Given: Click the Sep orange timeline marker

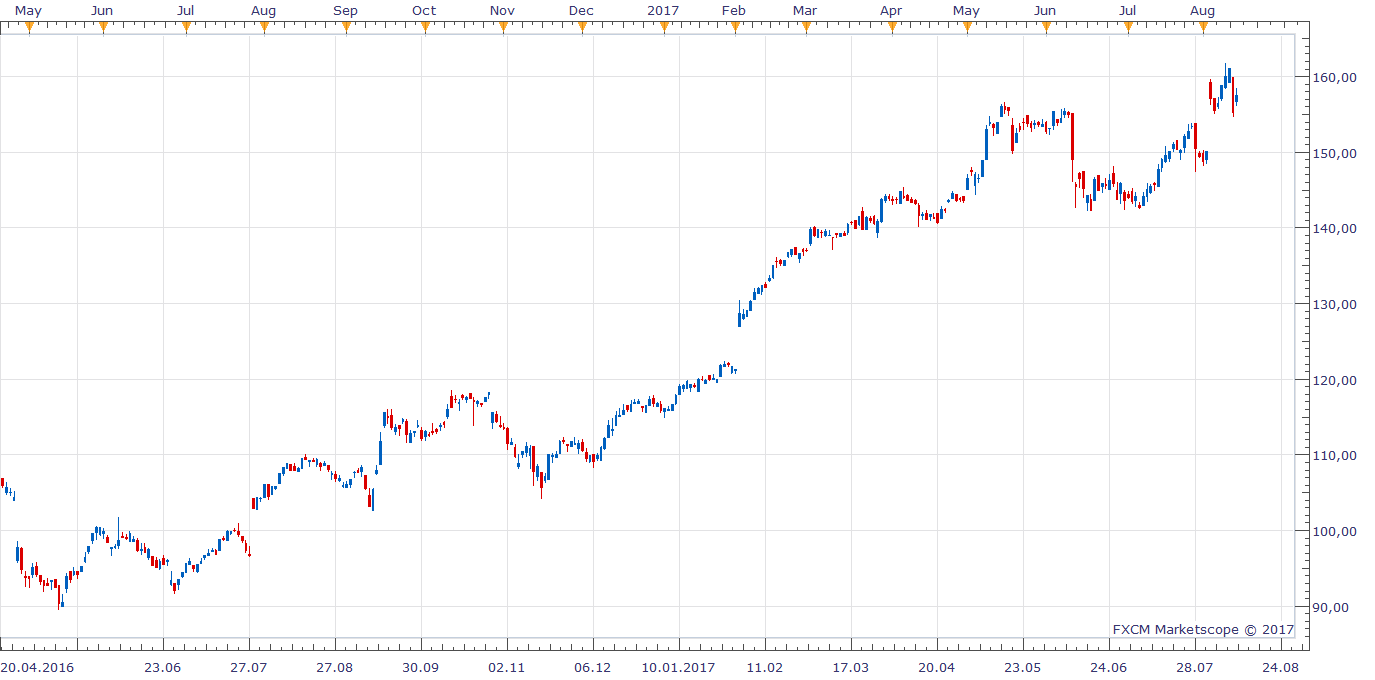Looking at the screenshot, I should coord(346,28).
